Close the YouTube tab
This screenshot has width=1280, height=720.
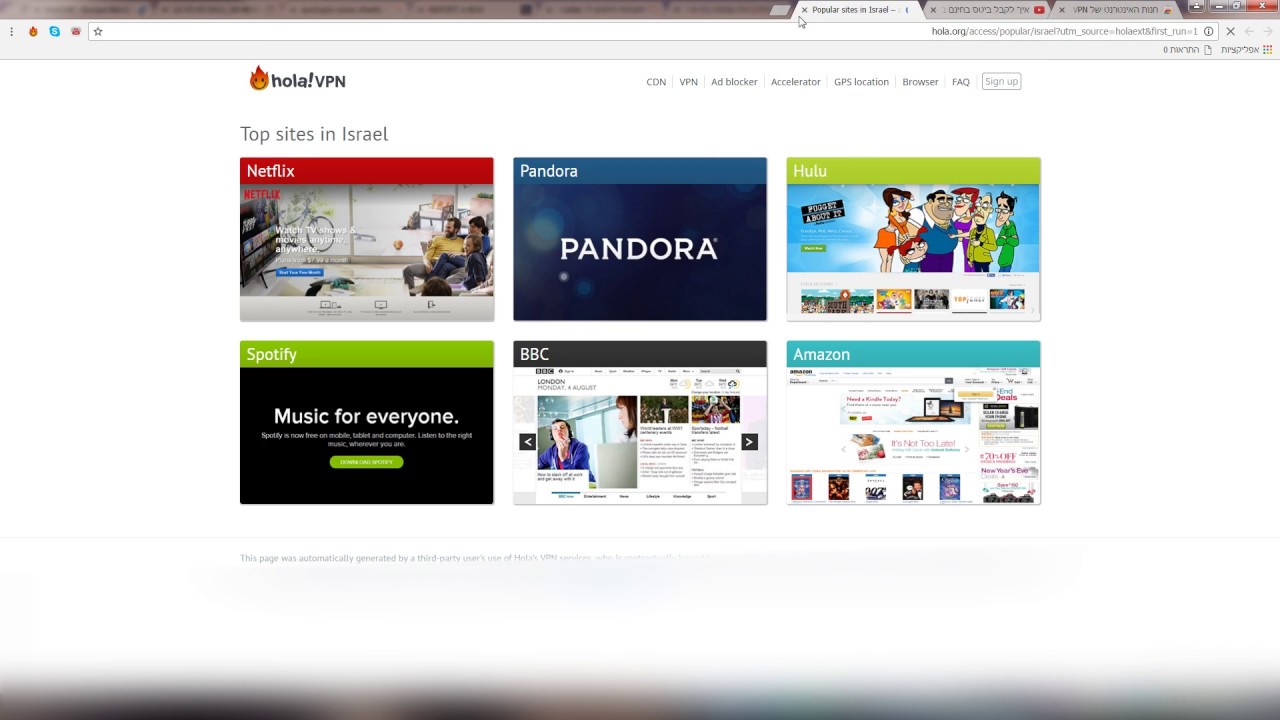click(x=933, y=10)
